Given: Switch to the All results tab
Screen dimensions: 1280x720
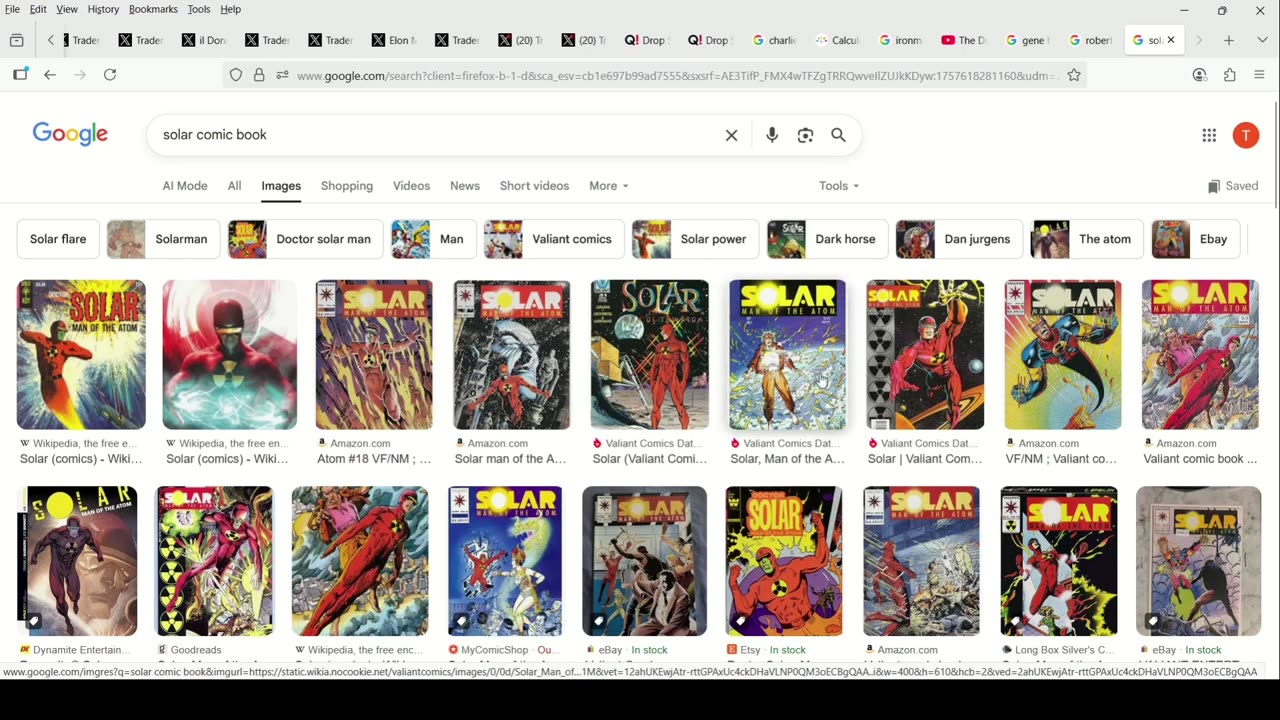Looking at the screenshot, I should click(234, 186).
